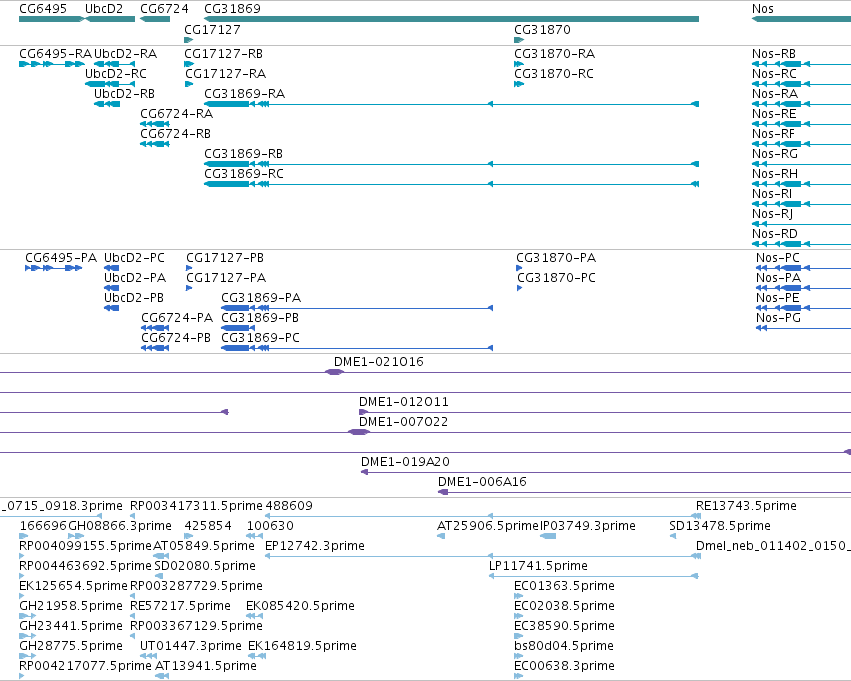
Task: Open EST LP11741.5prime
Action: [538, 566]
